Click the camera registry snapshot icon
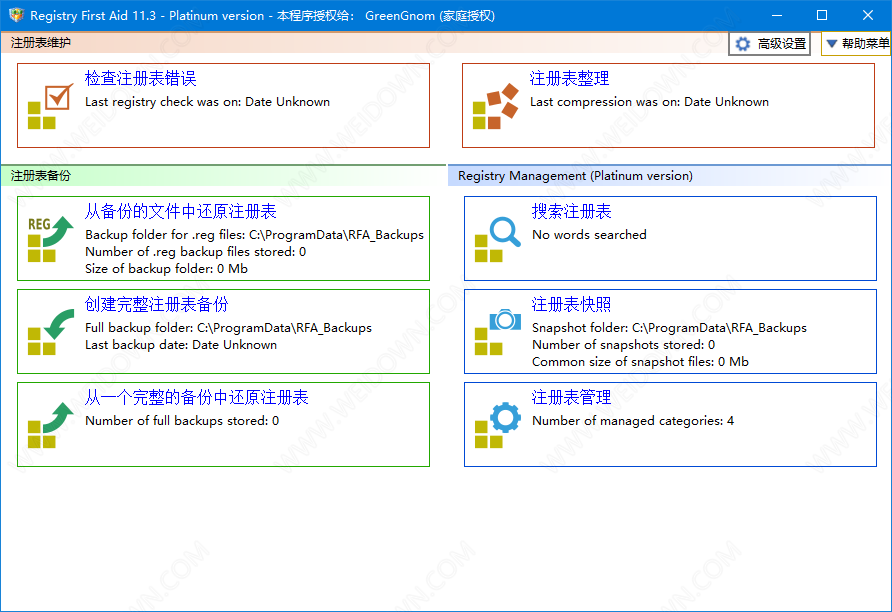Viewport: 892px width, 612px height. 498,332
